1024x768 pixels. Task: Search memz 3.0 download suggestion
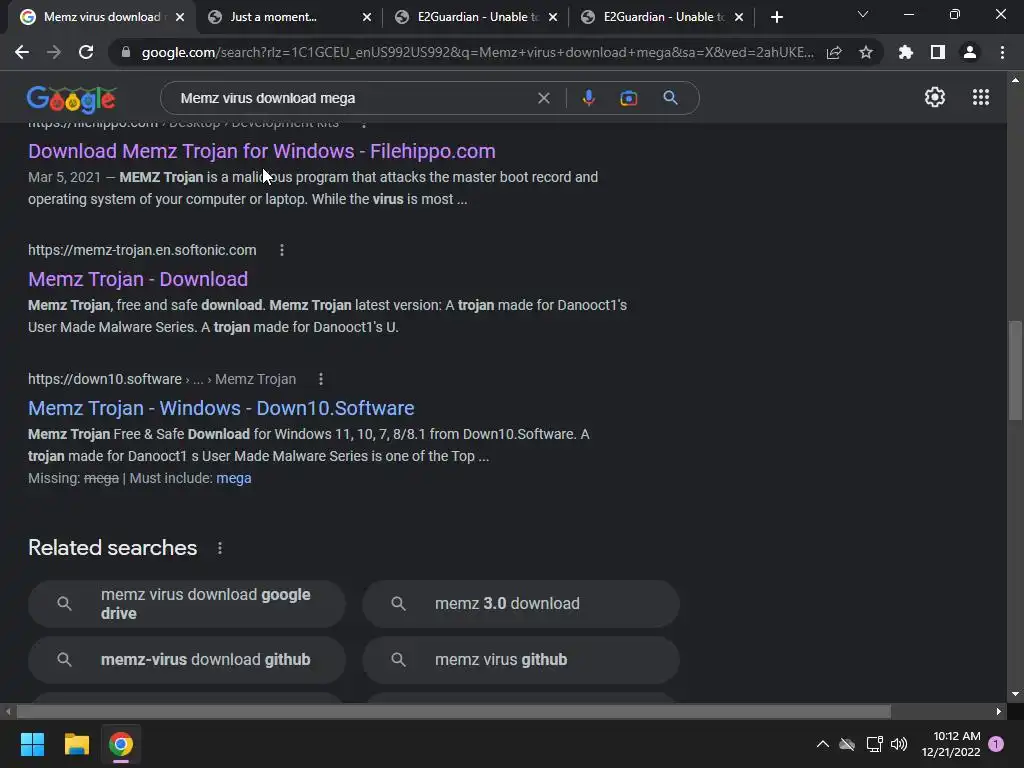tap(521, 604)
